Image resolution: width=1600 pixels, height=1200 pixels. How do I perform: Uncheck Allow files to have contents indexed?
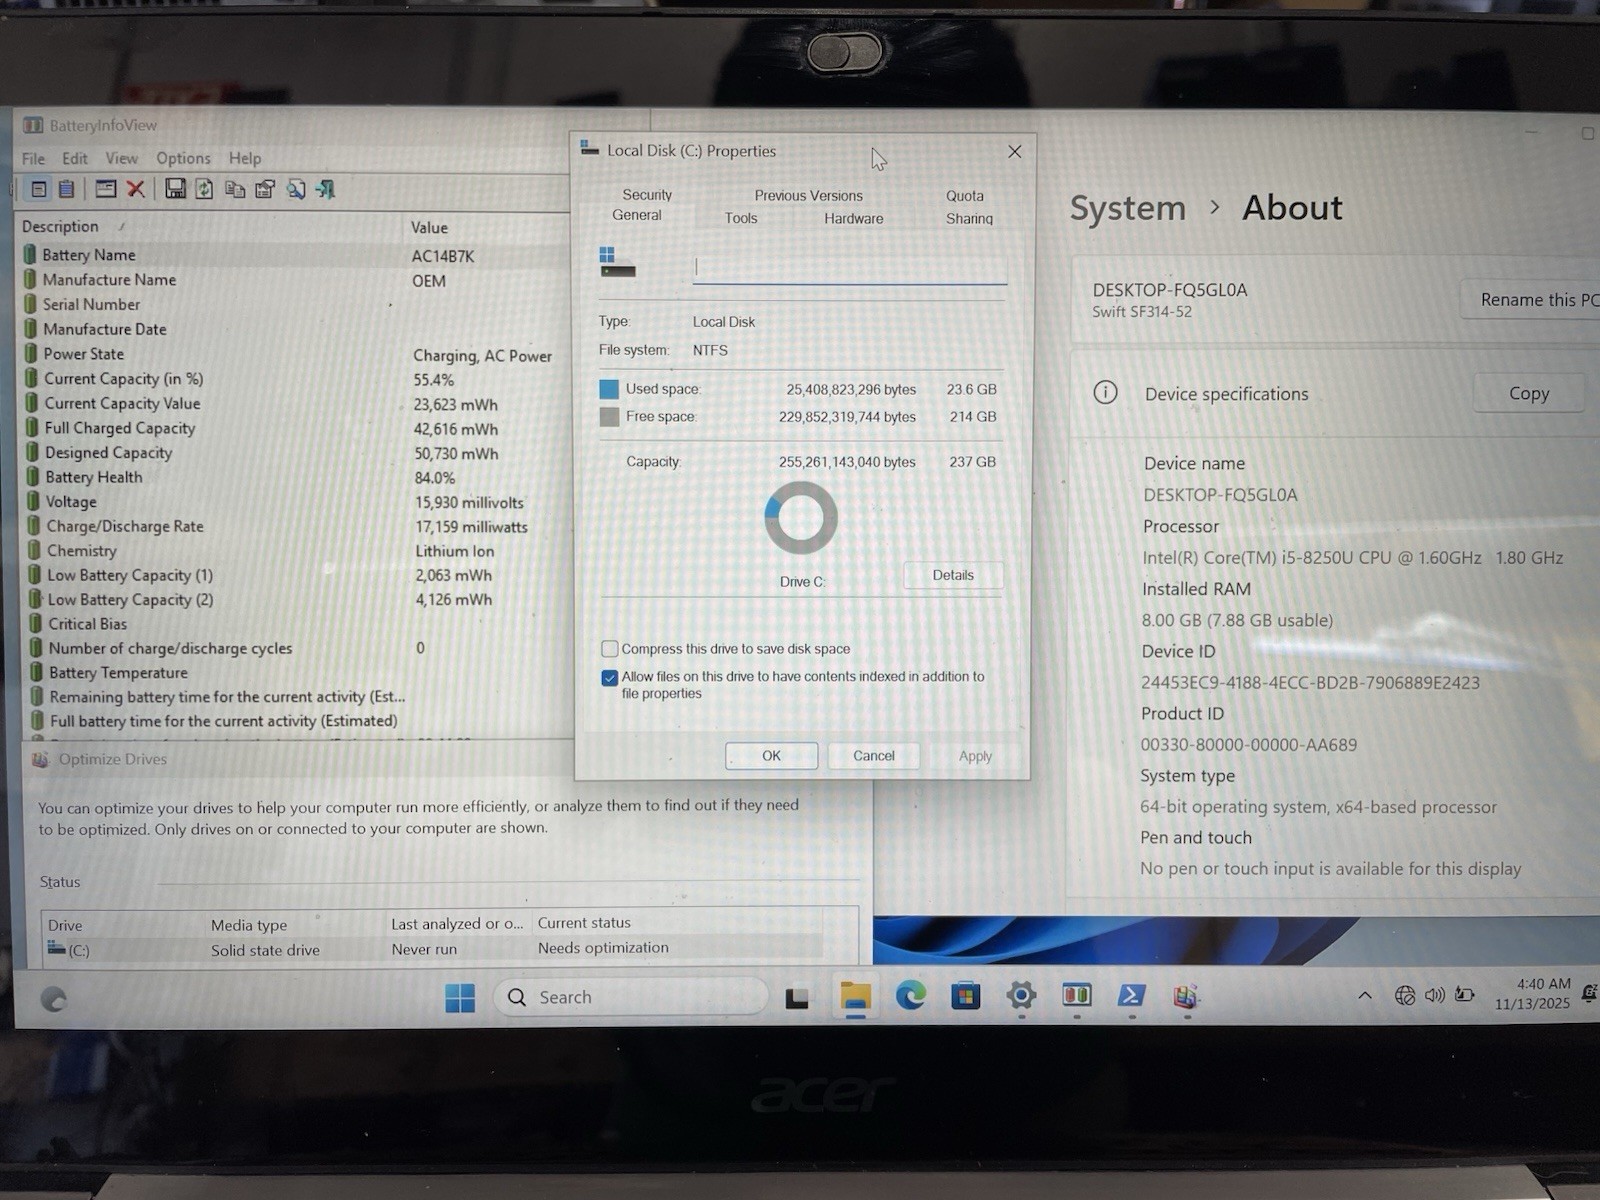point(609,677)
